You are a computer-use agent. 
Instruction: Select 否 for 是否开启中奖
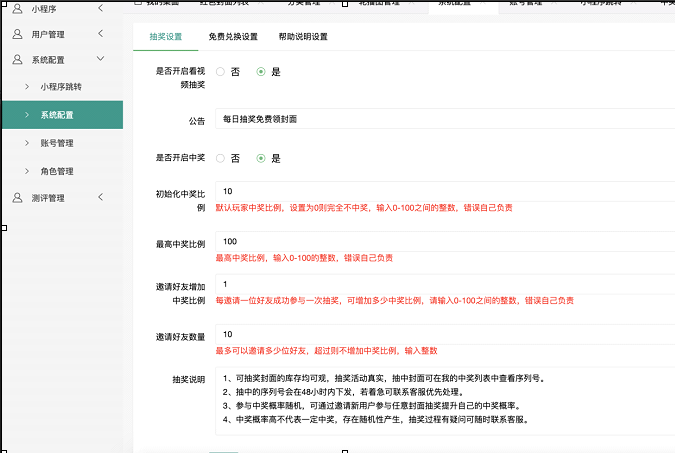[221, 158]
